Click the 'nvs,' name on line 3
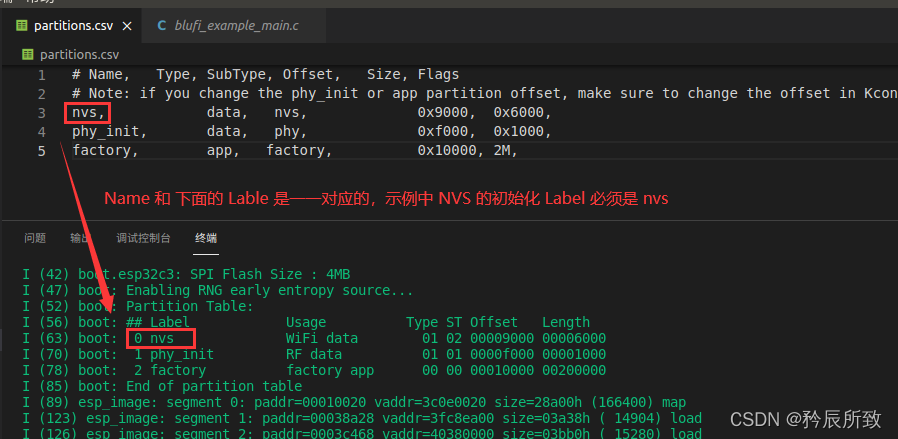This screenshot has height=439, width=898. pos(88,113)
